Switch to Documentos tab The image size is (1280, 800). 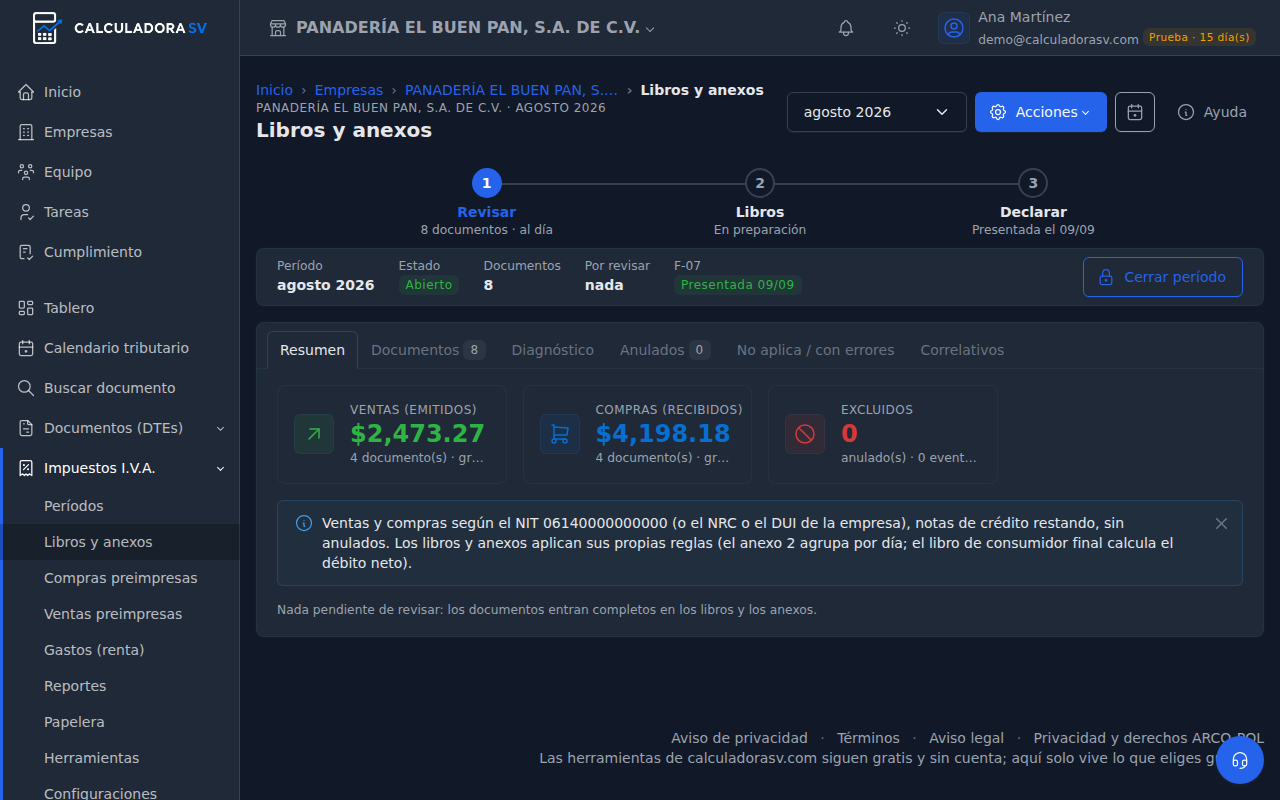pos(428,350)
